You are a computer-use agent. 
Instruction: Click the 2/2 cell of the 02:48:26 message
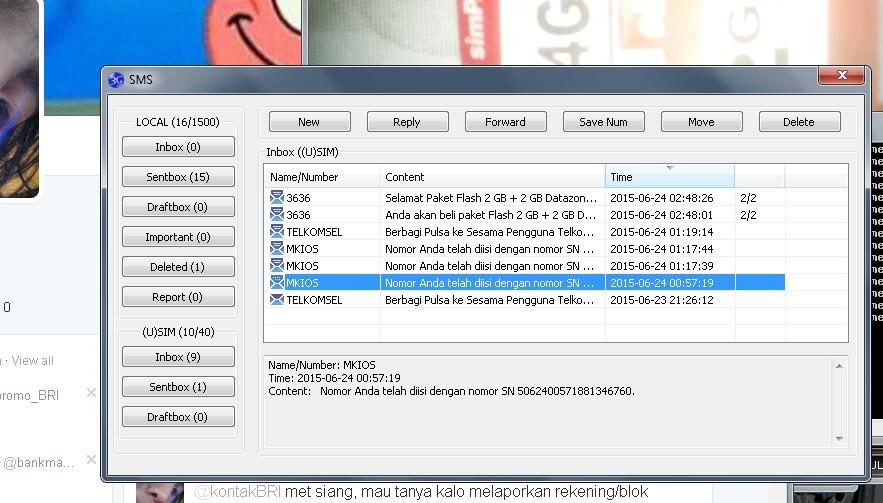[x=748, y=198]
